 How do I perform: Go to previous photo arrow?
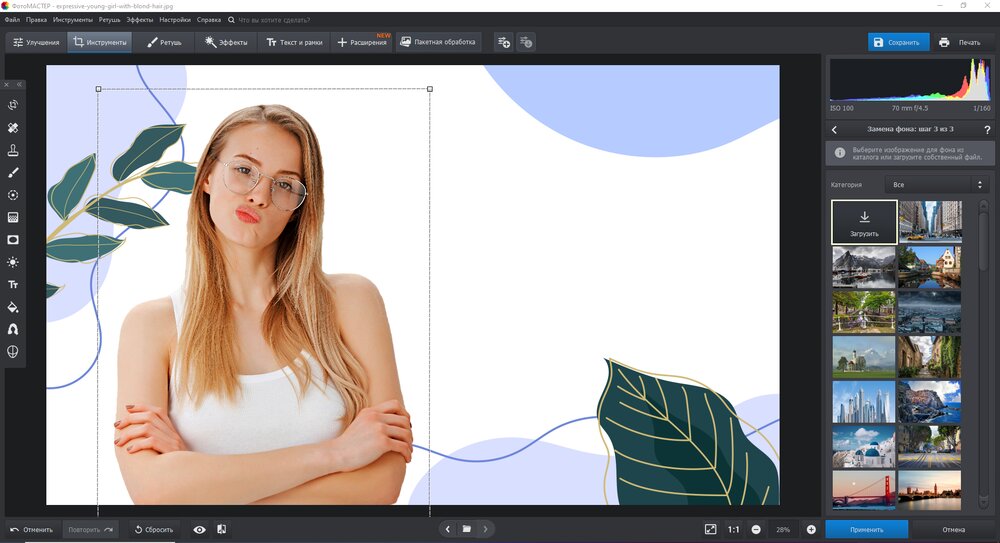pyautogui.click(x=448, y=529)
